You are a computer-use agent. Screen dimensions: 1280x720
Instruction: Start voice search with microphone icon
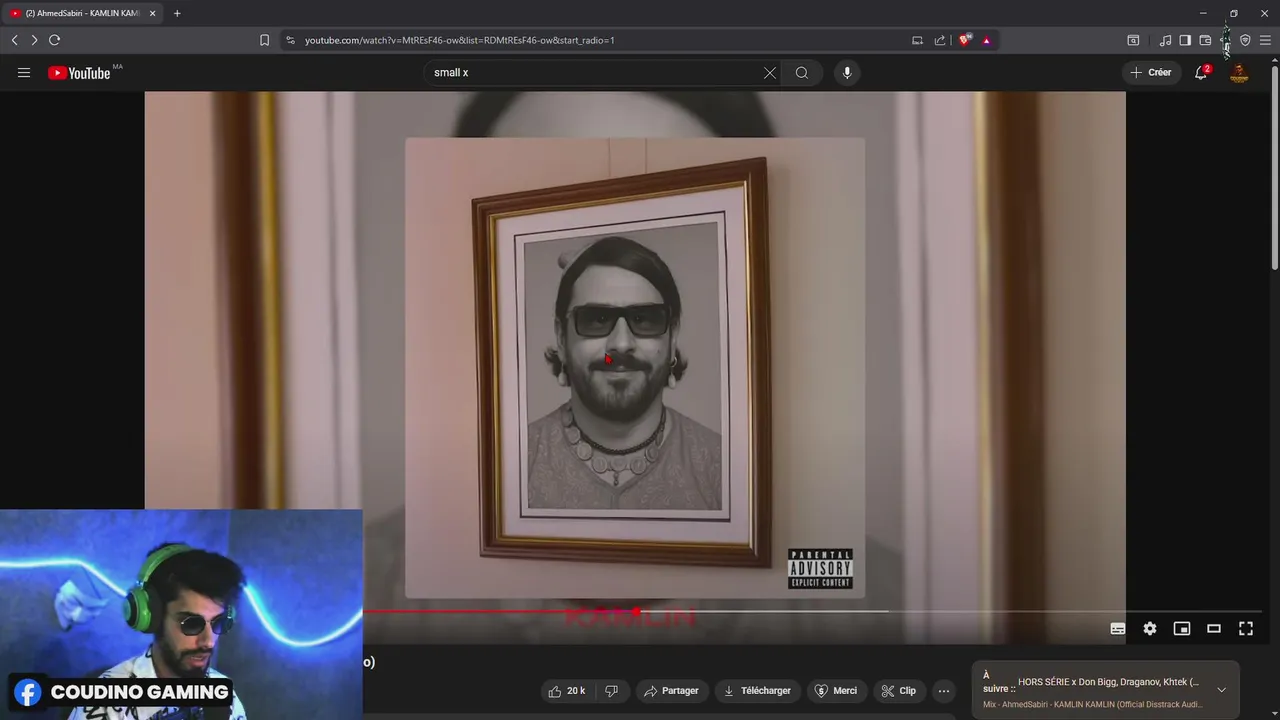pyautogui.click(x=847, y=73)
